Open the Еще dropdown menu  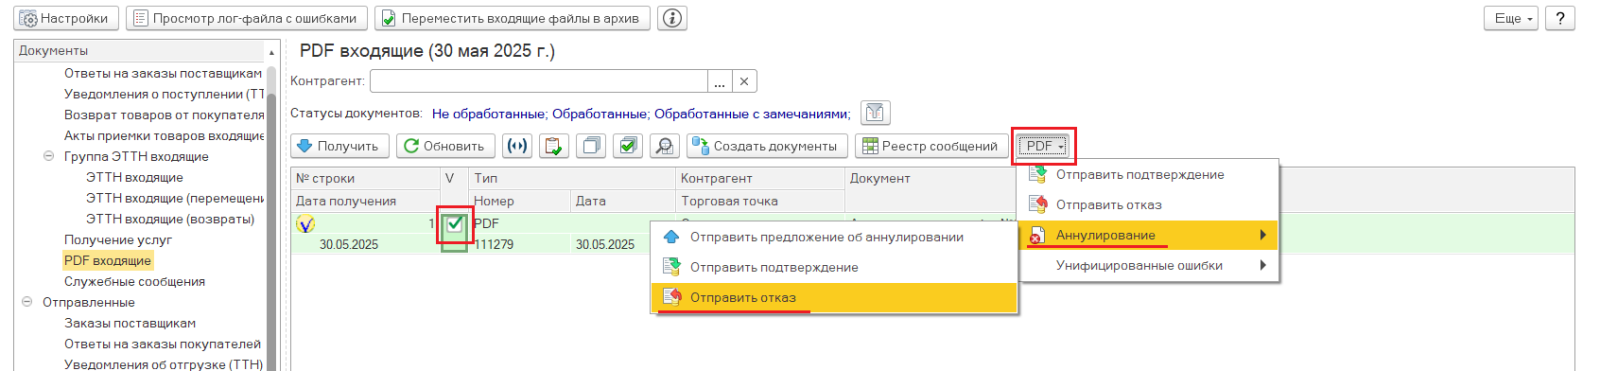(x=1513, y=18)
